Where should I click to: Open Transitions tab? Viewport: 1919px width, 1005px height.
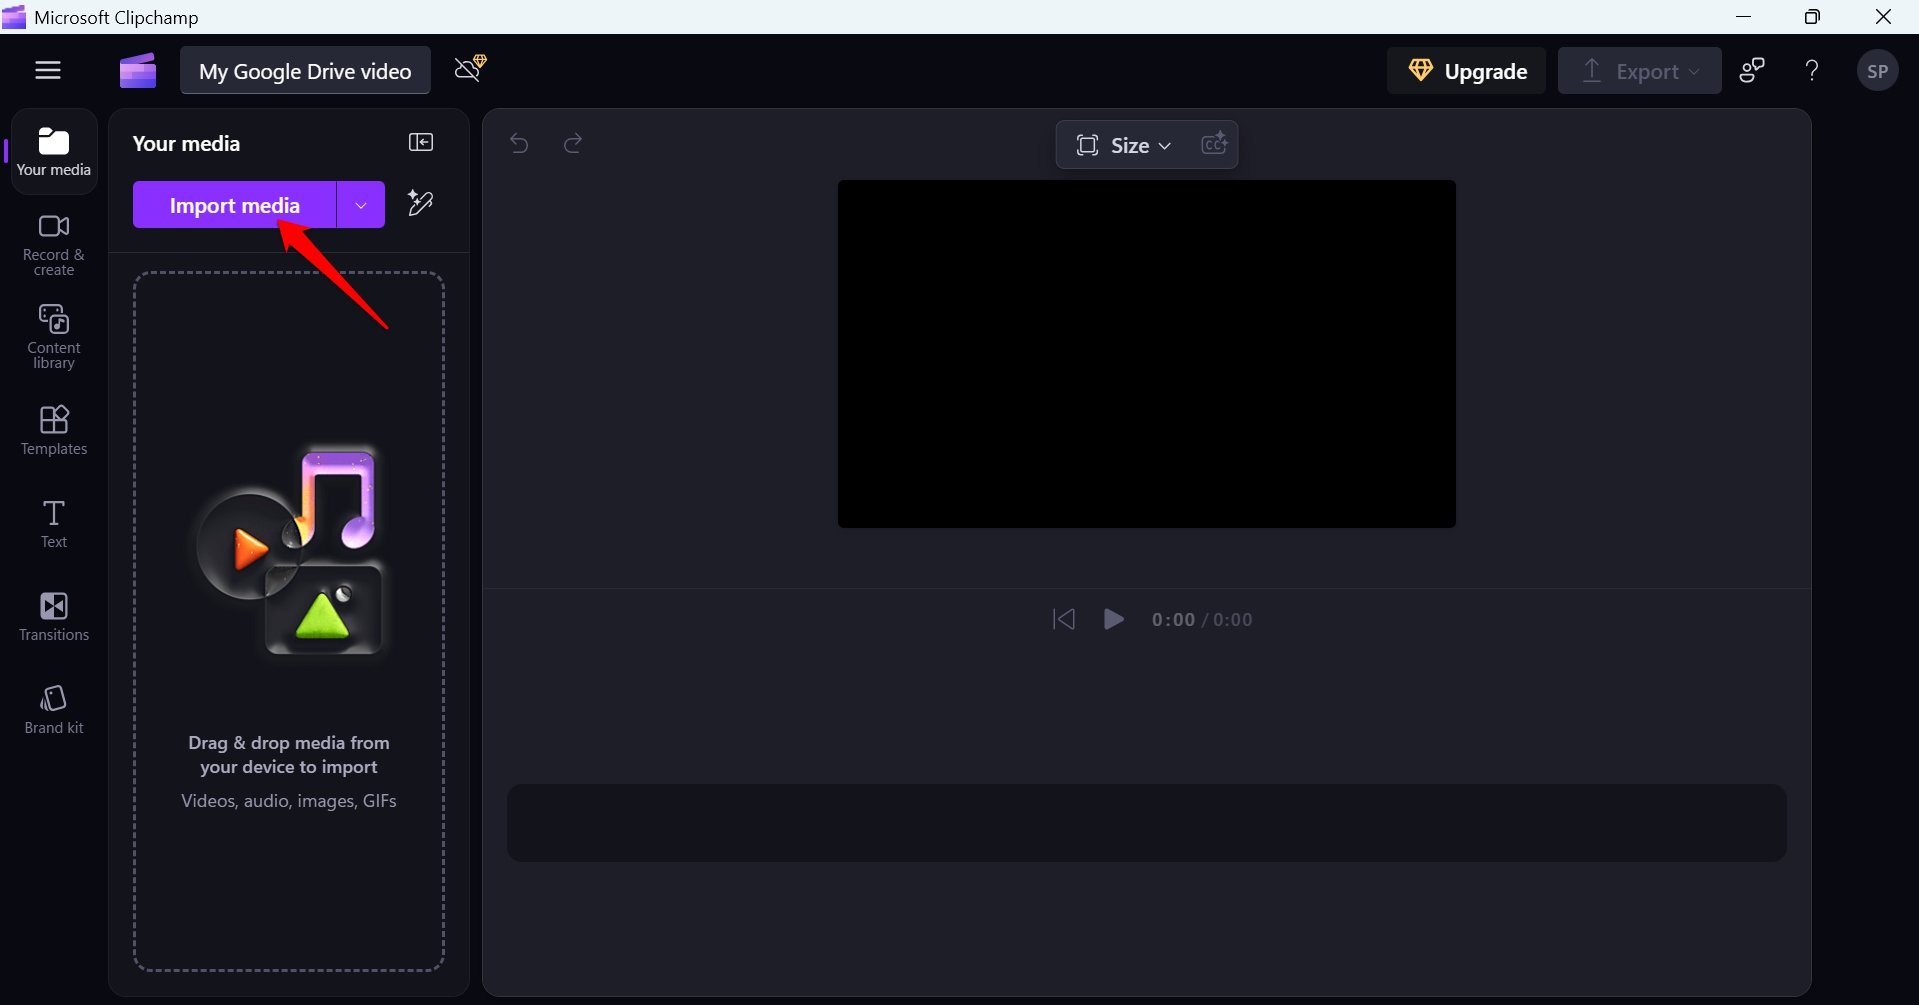pos(54,616)
